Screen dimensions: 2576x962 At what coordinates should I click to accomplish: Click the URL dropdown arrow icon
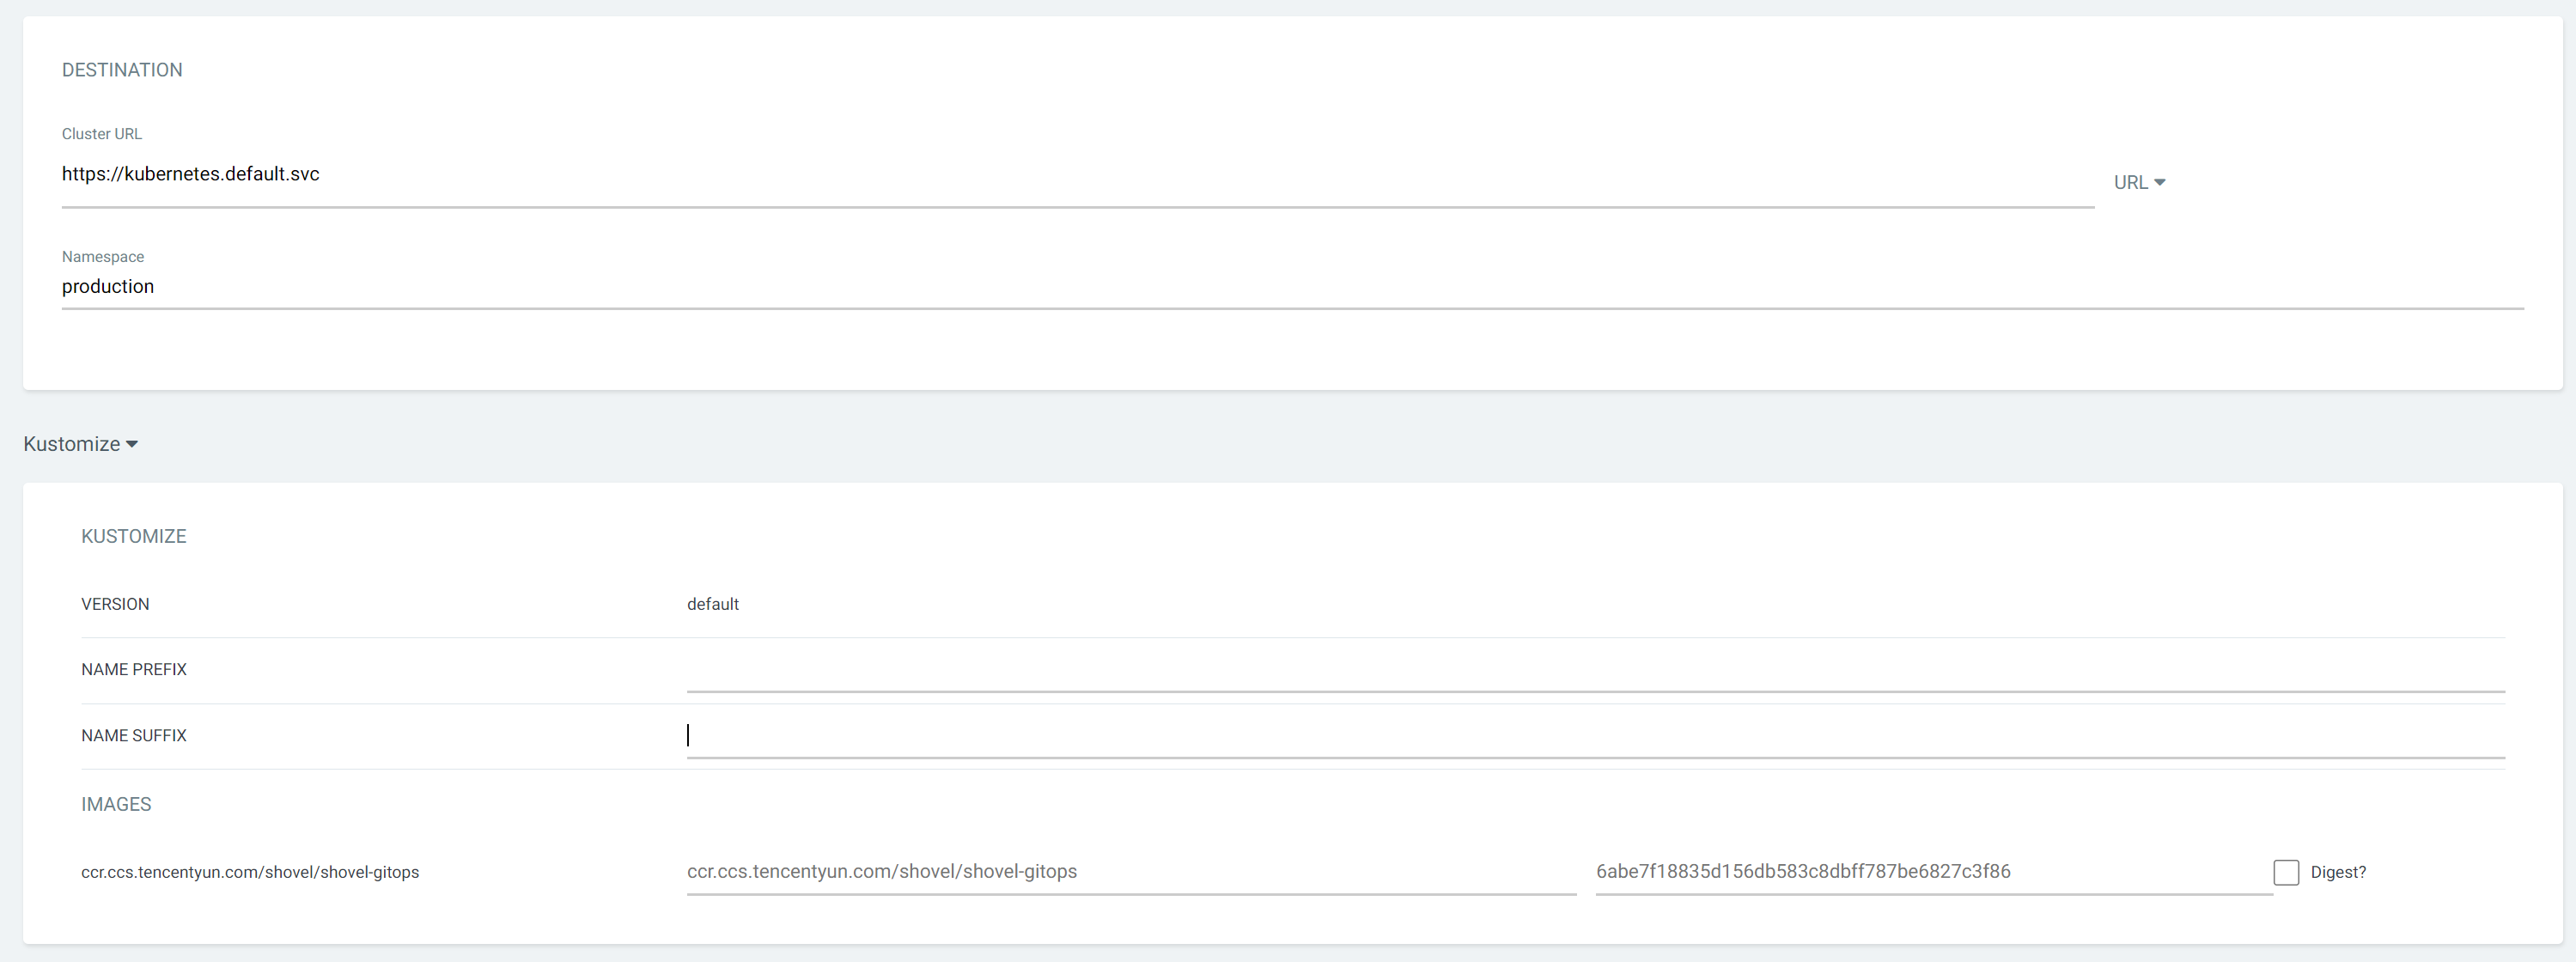click(2161, 182)
